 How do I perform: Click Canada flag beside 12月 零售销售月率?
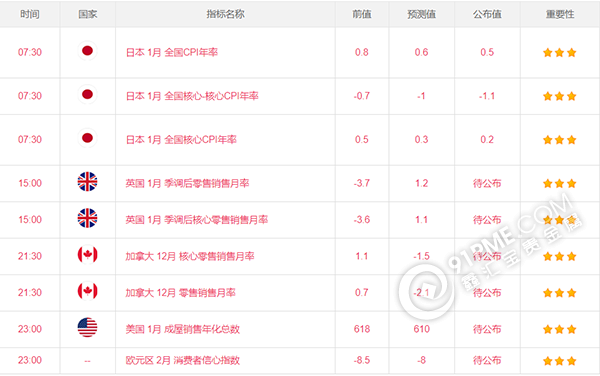87,291
